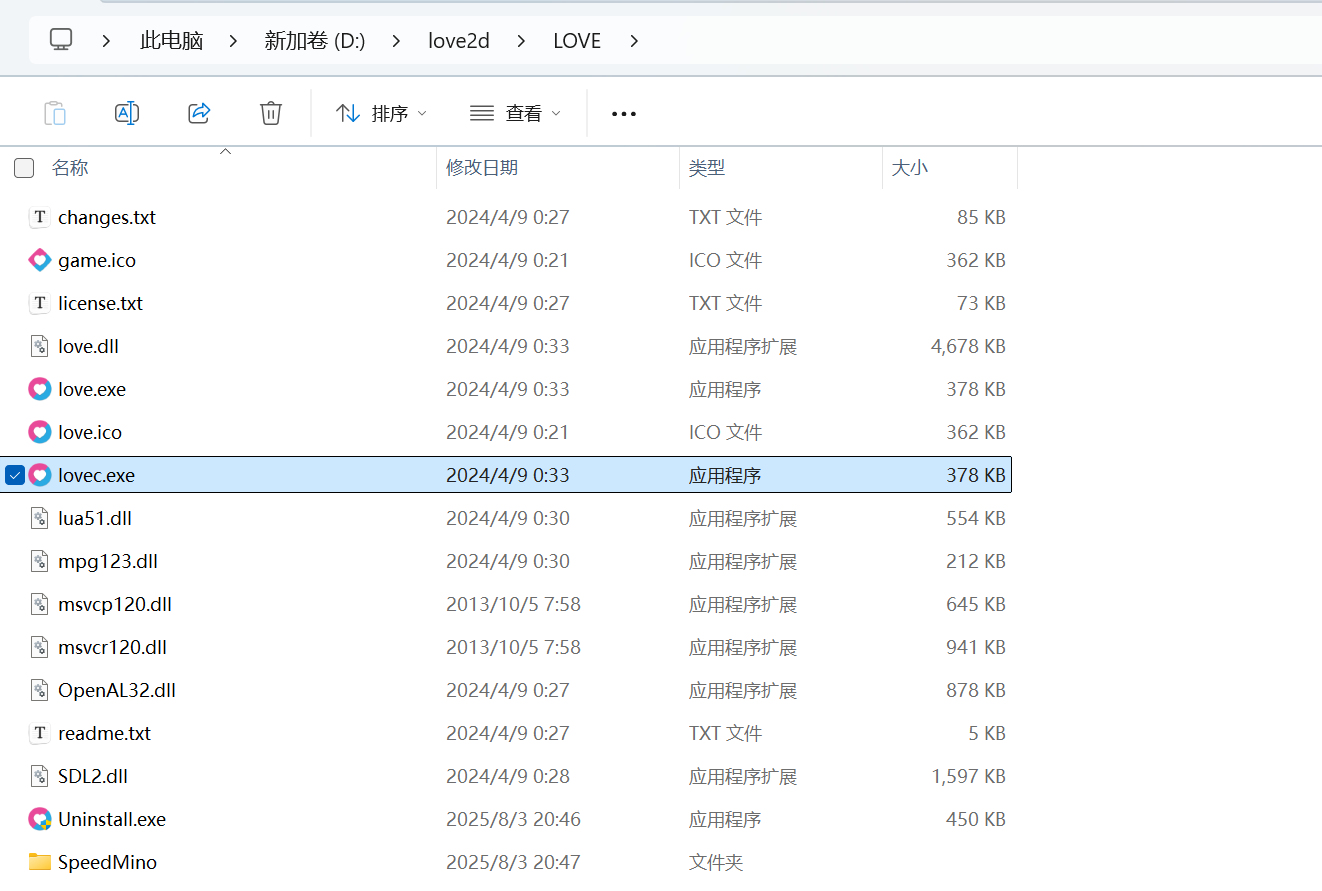Select the file name readme.txt
Screen dimensions: 1322x891
104,733
